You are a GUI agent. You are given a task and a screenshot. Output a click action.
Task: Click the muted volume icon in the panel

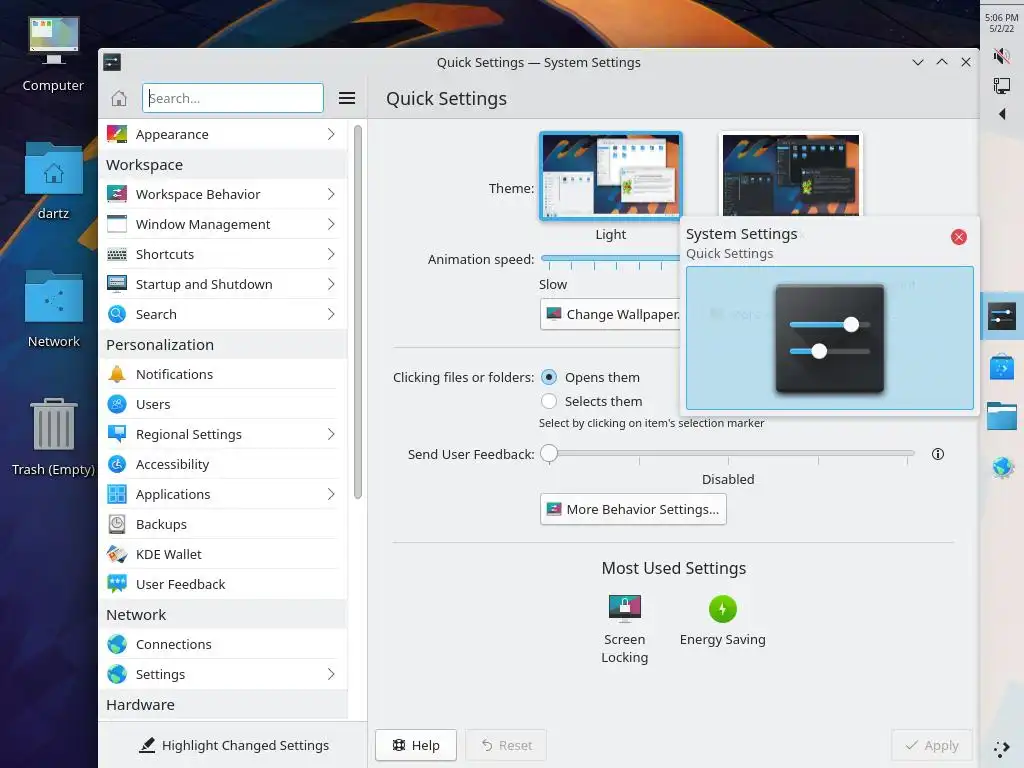pos(1001,56)
